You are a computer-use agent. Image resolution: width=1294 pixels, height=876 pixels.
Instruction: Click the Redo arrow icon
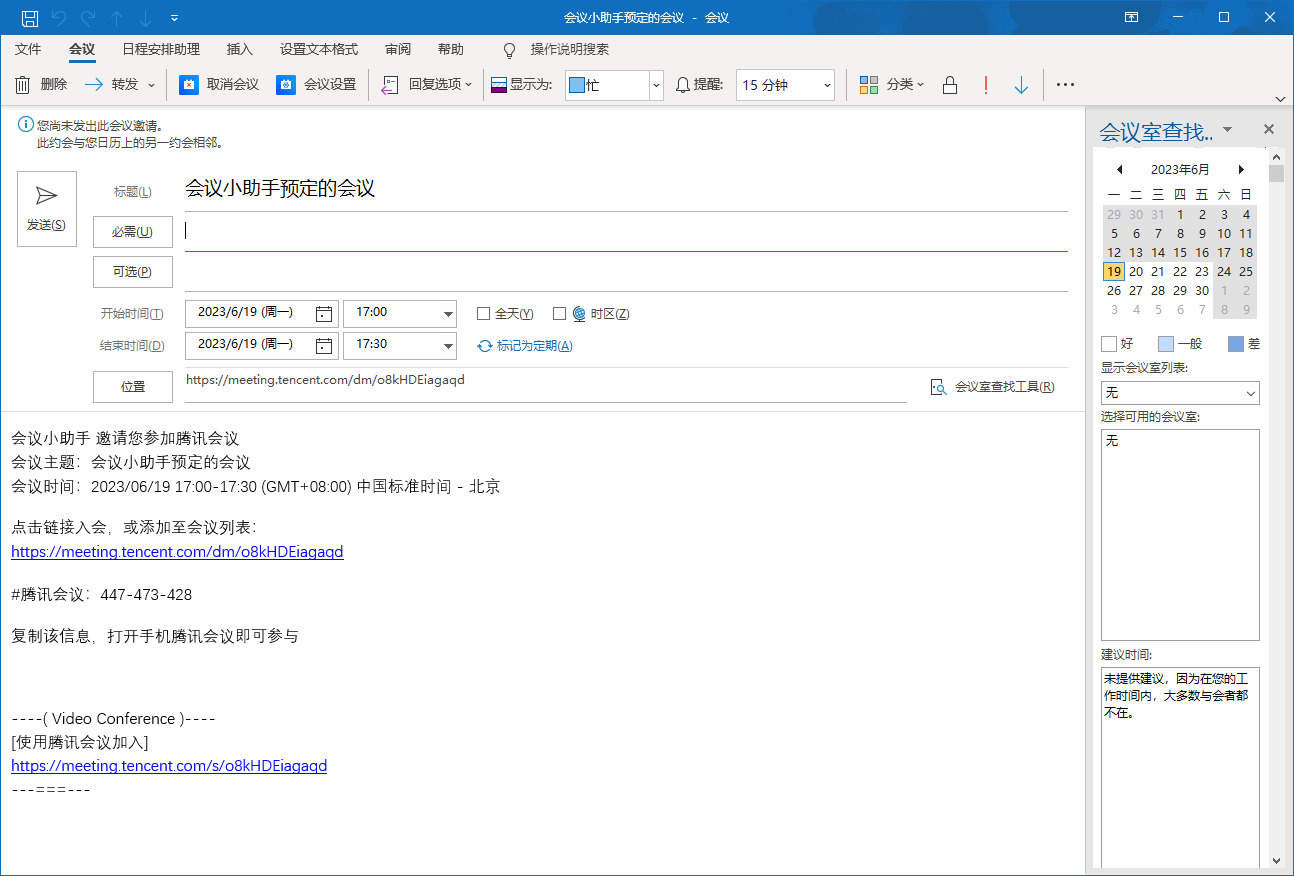tap(88, 18)
